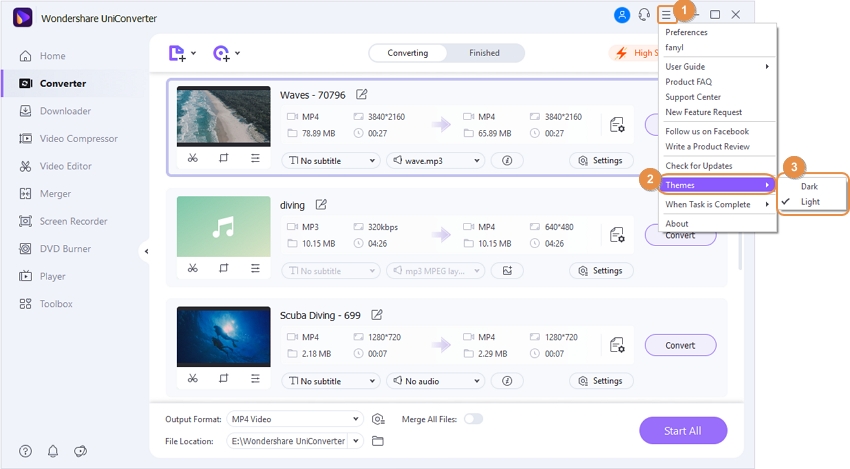Choose Check for Updates in the menu

click(x=699, y=166)
